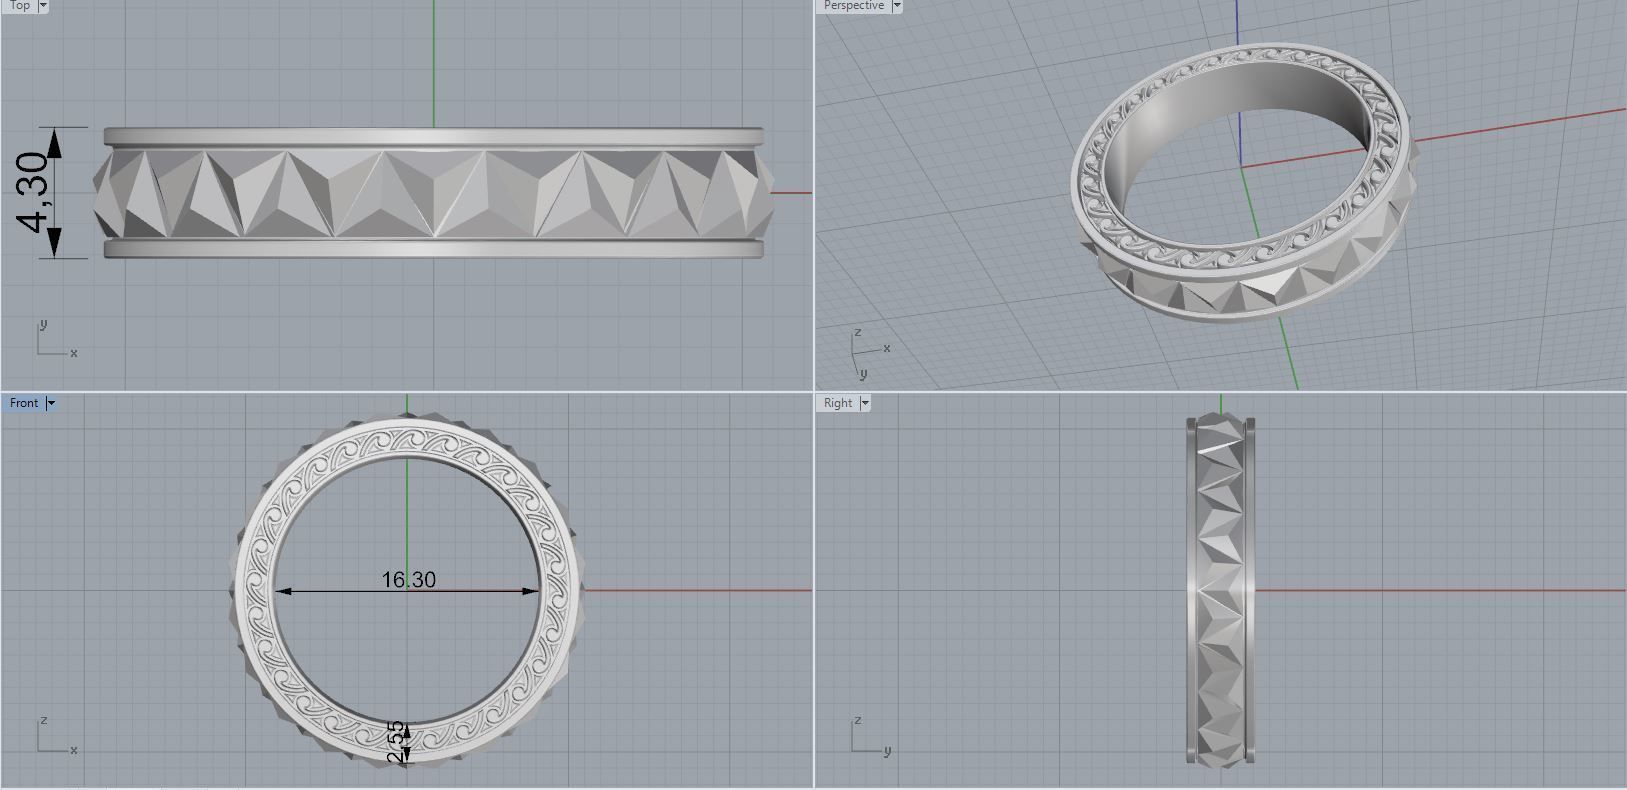Open the Top viewport dropdown arrow

click(43, 6)
